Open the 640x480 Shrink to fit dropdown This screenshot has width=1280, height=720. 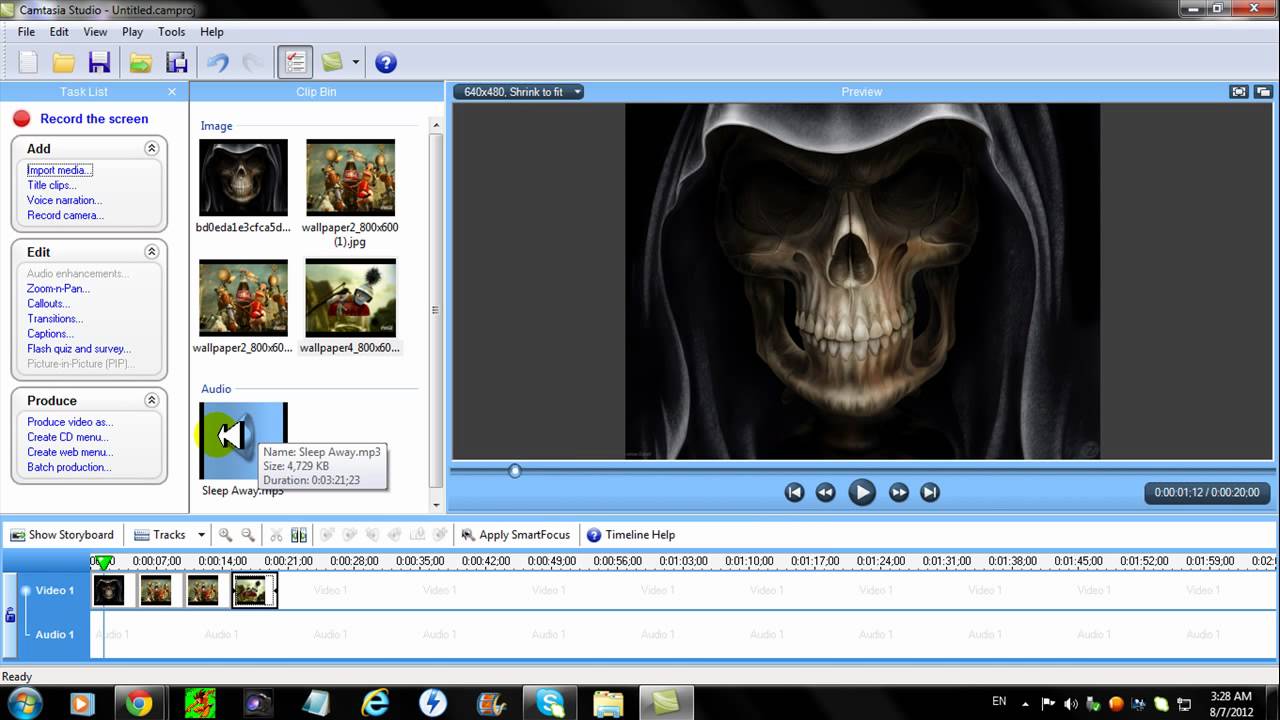click(x=519, y=92)
